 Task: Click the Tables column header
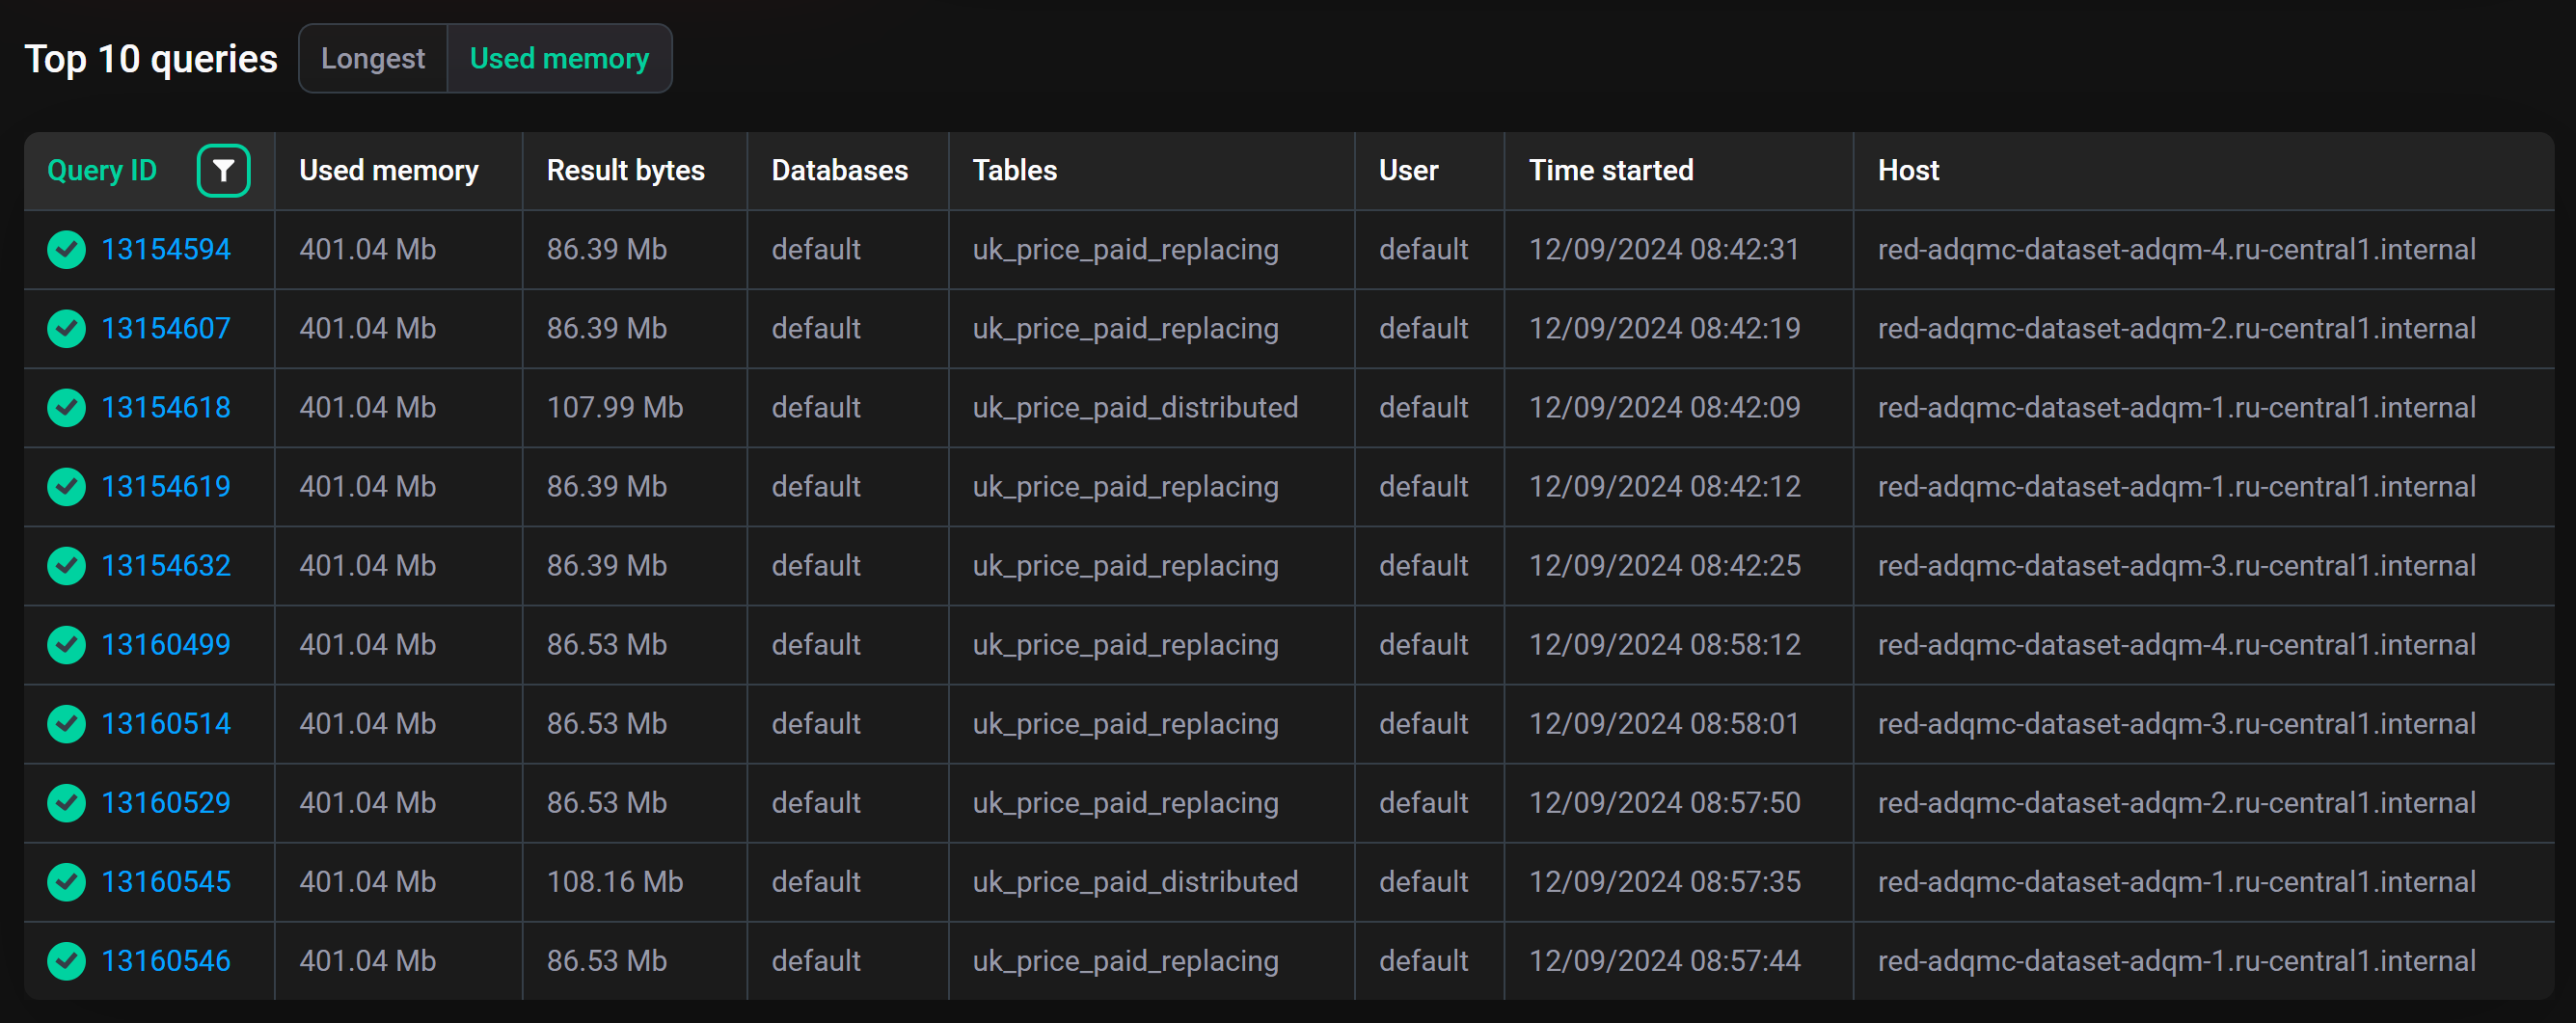point(1014,170)
